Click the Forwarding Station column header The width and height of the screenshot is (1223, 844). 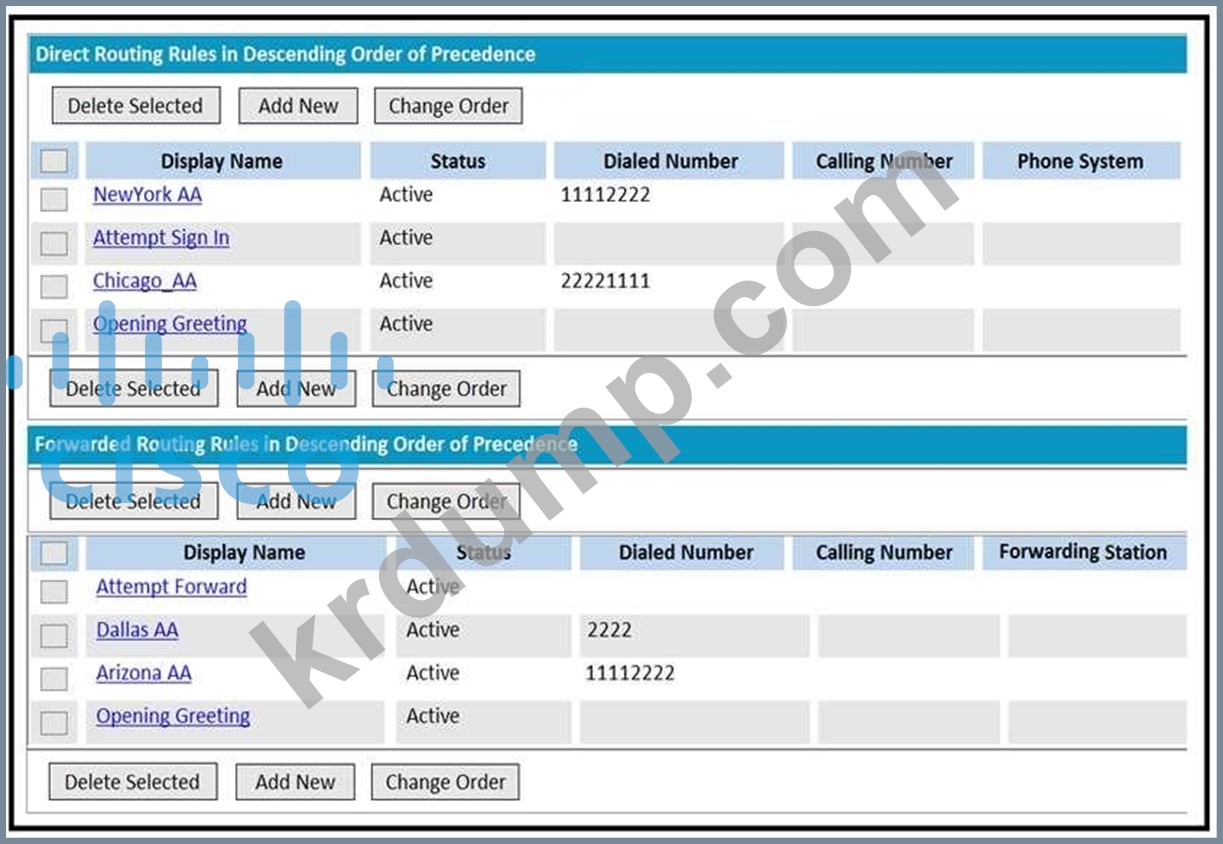pos(1082,552)
